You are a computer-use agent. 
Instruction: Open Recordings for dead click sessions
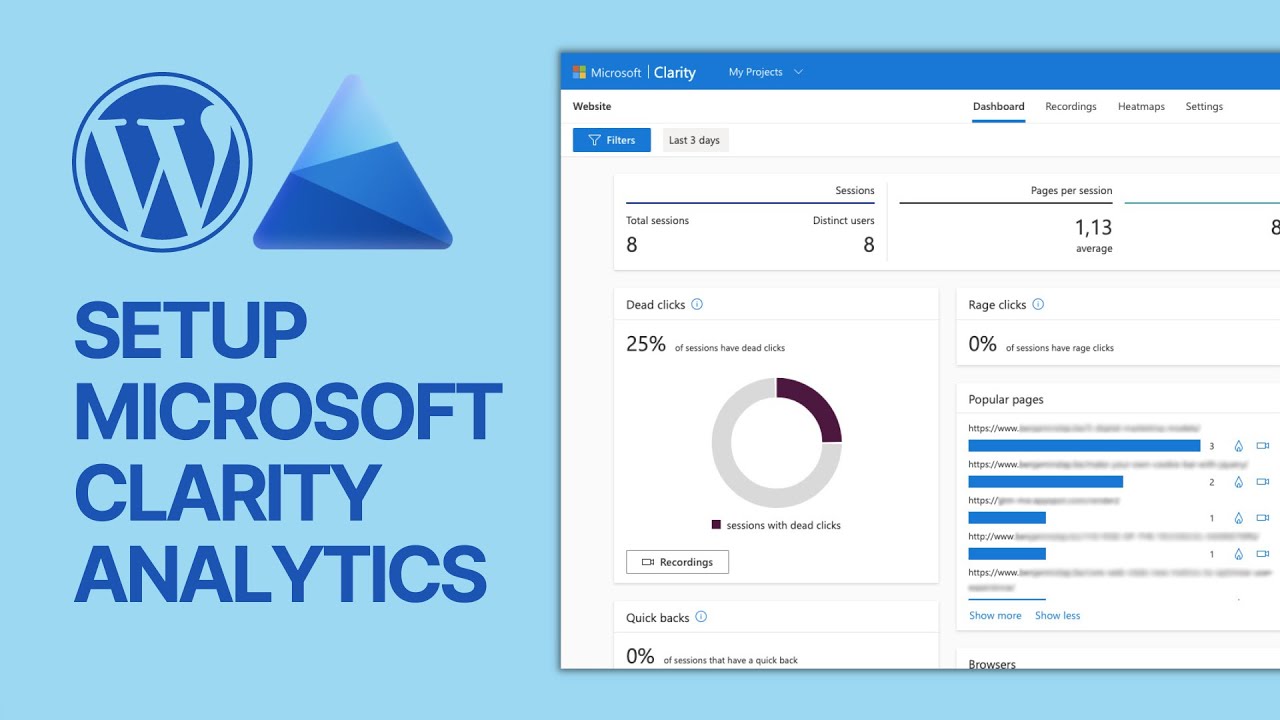click(x=677, y=562)
